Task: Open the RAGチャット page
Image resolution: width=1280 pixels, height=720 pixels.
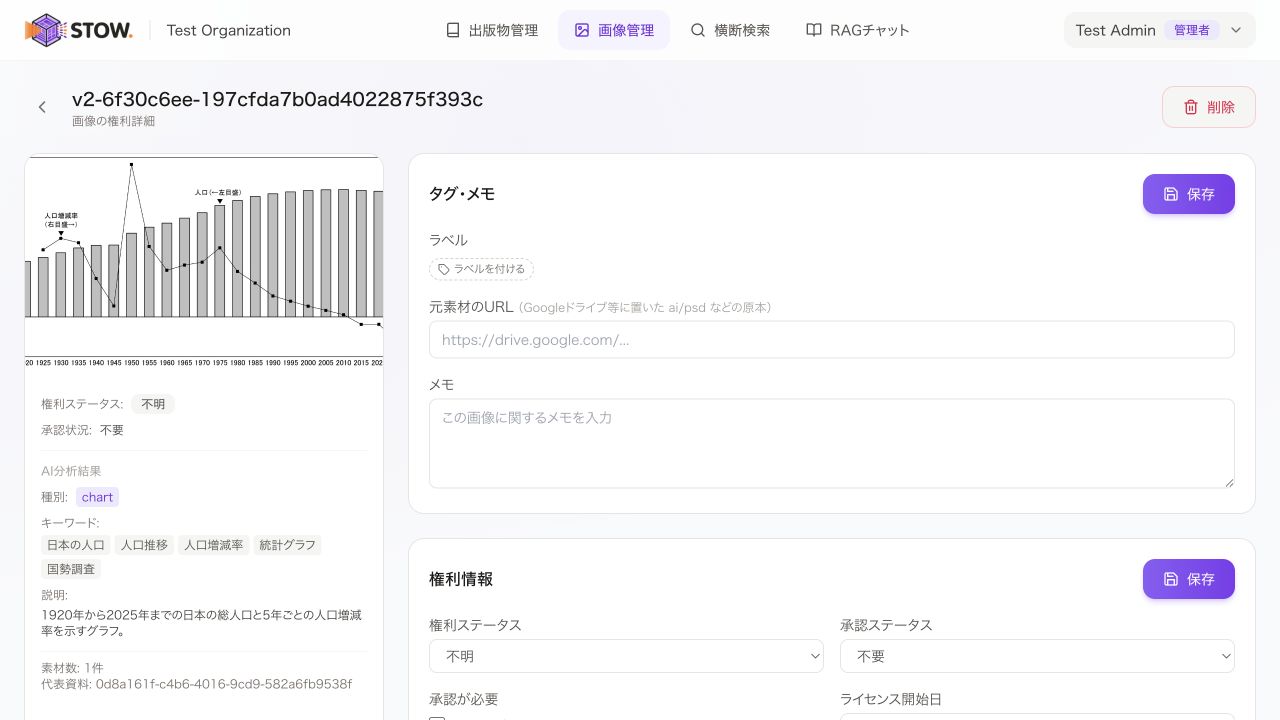Action: coord(858,30)
